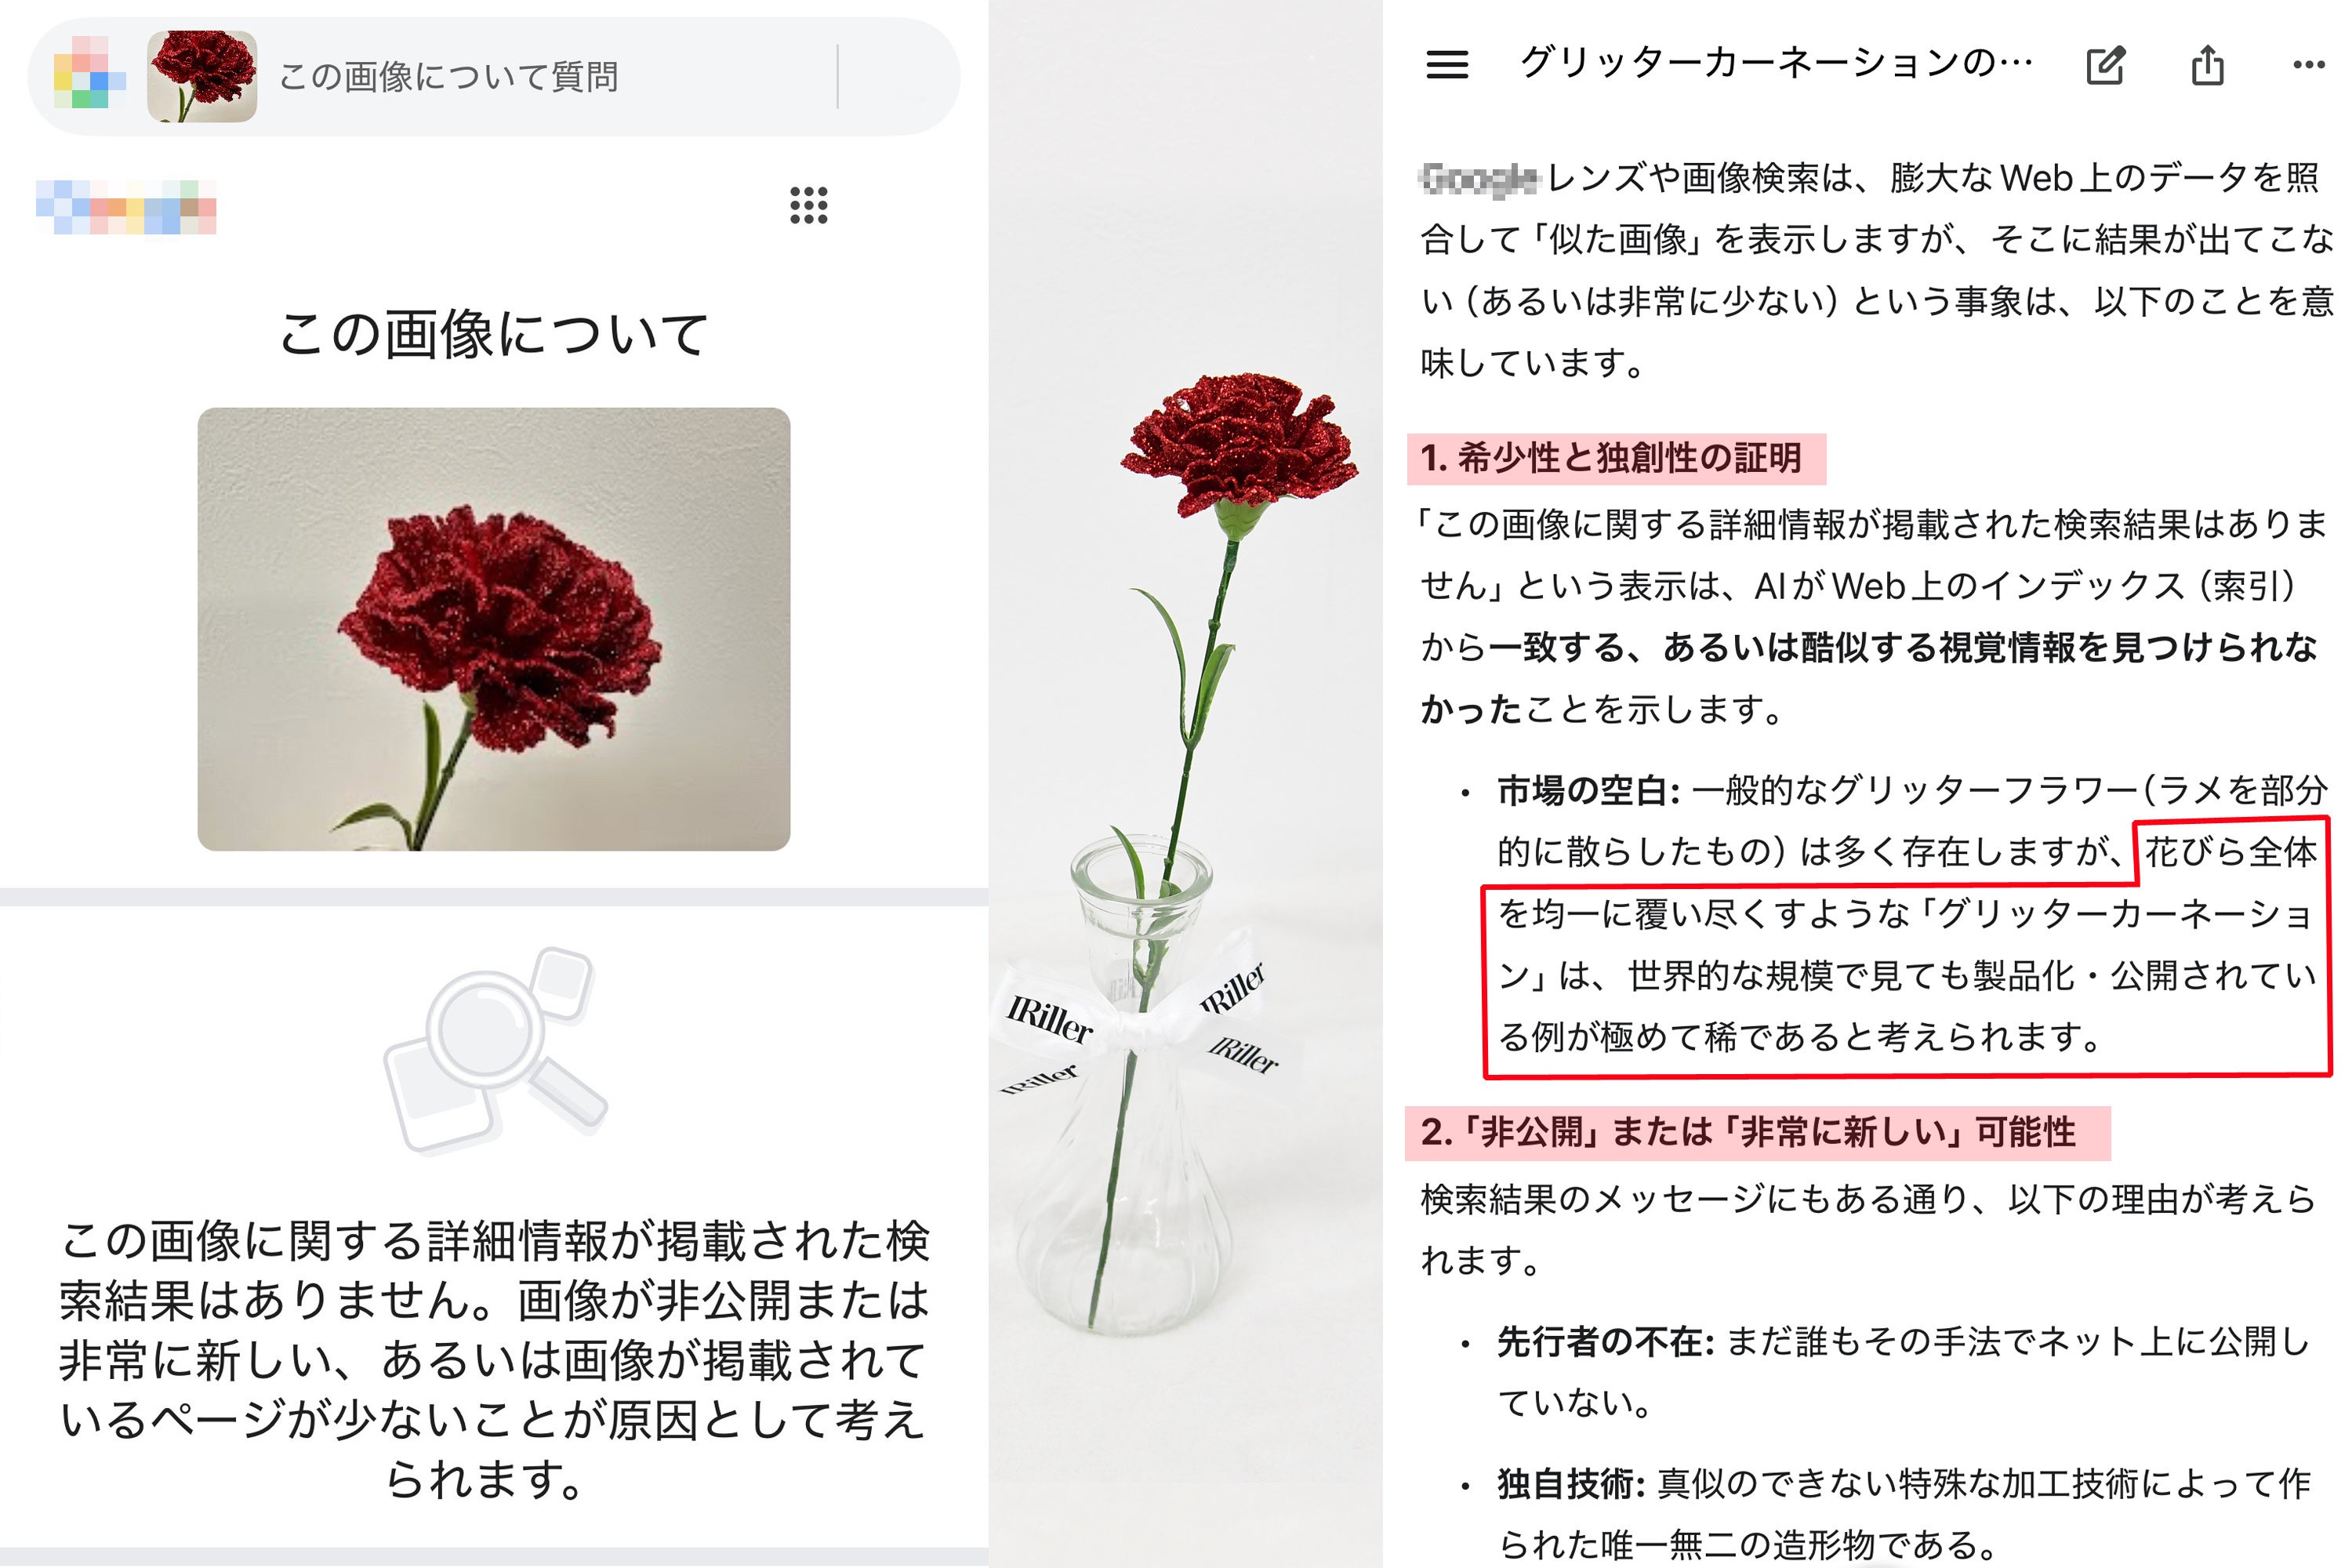This screenshot has height=1568, width=2352.
Task: Tap the new chat compose icon
Action: [x=2105, y=65]
